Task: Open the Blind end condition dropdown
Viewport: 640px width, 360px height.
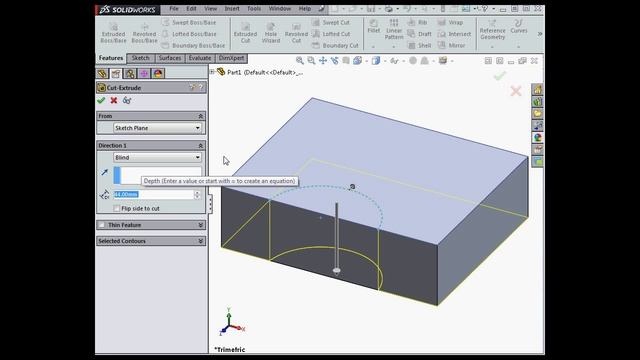Action: click(x=157, y=157)
